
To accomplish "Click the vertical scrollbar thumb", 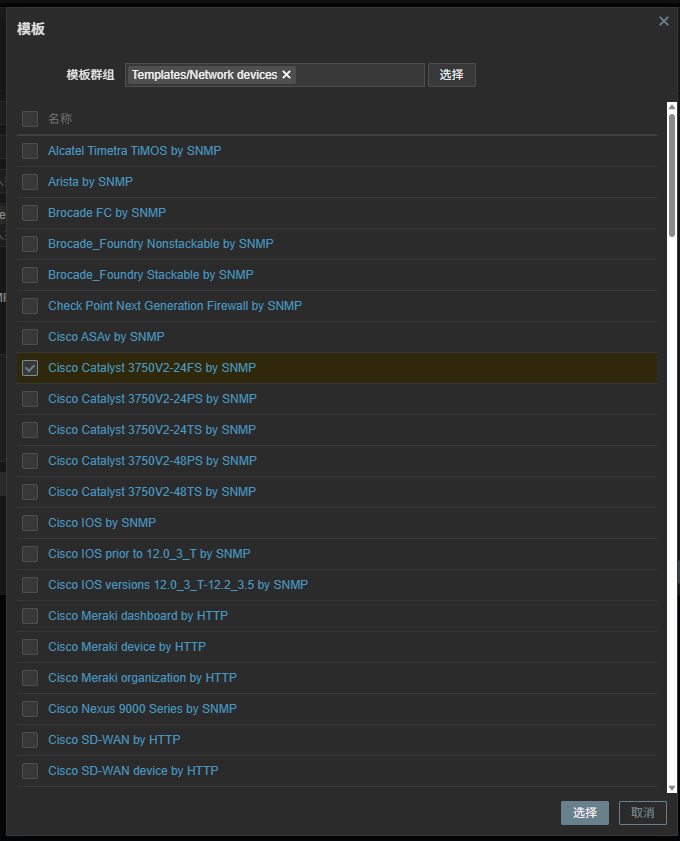I will click(x=671, y=175).
